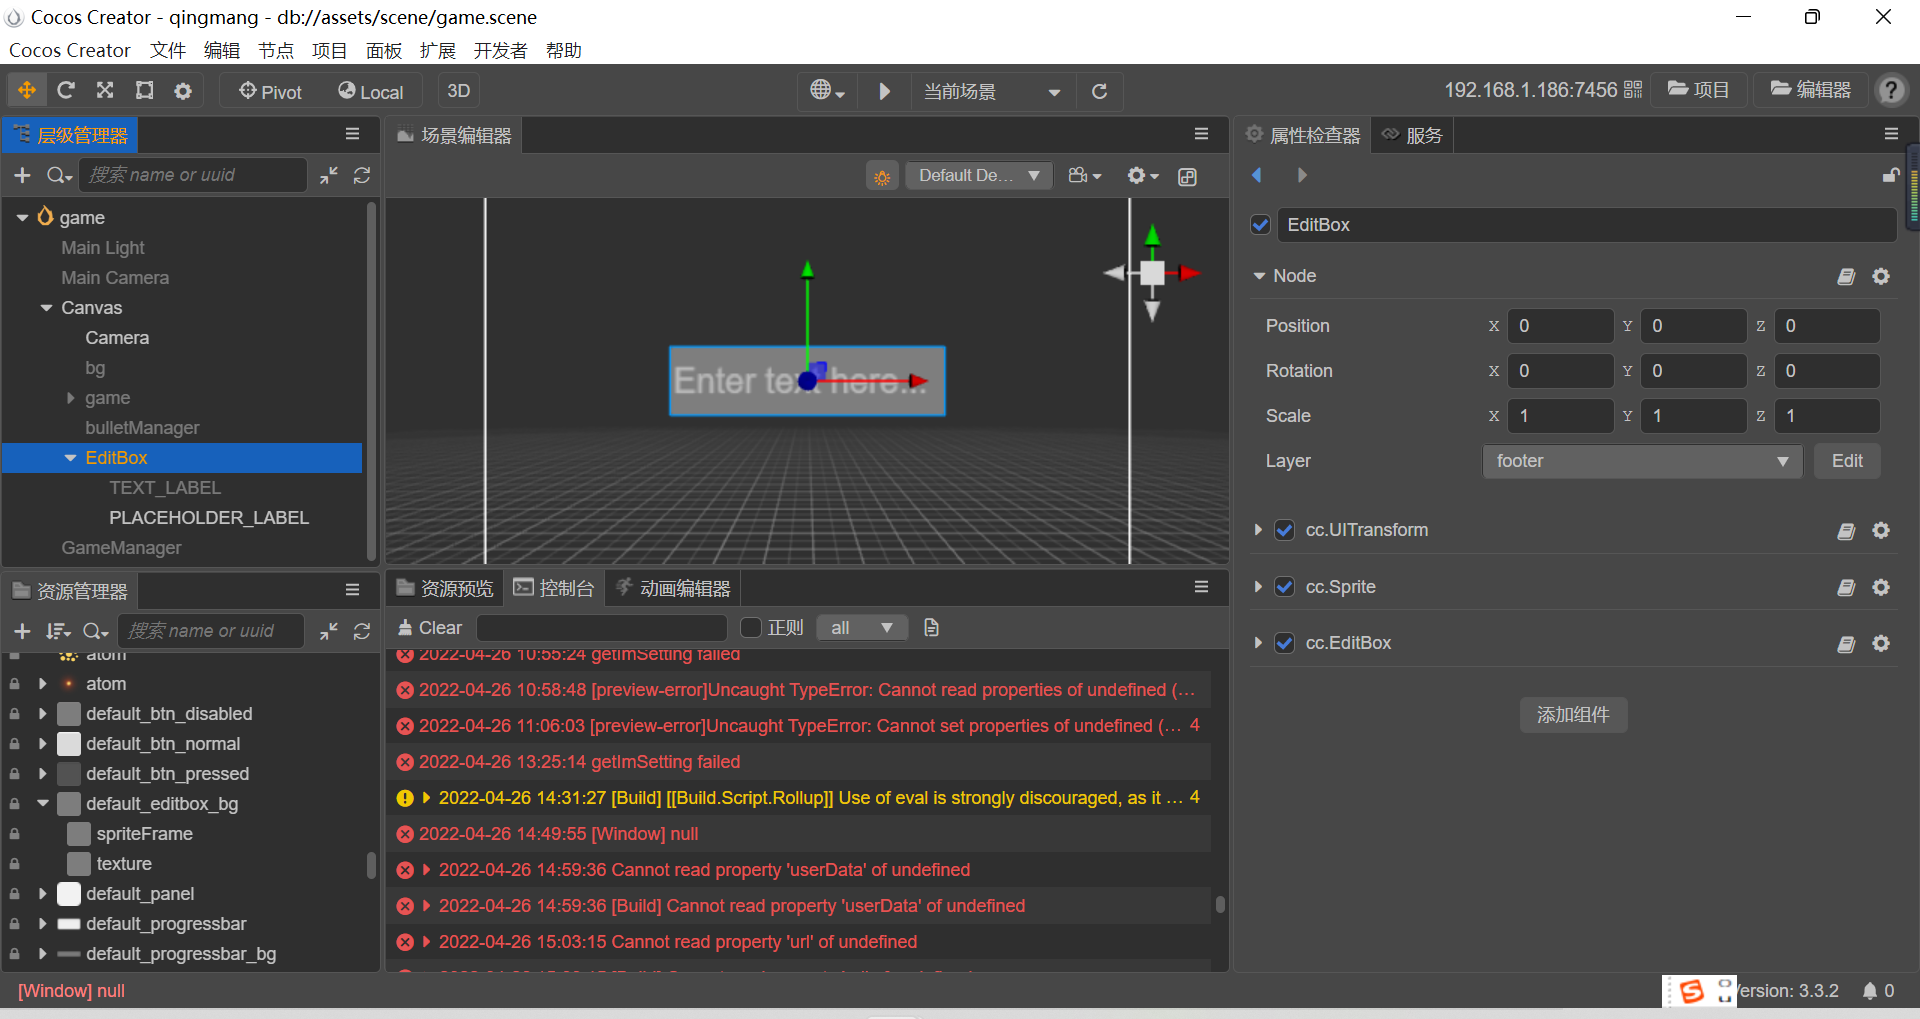1920x1019 pixels.
Task: Select the Scale transform tool
Action: [105, 91]
